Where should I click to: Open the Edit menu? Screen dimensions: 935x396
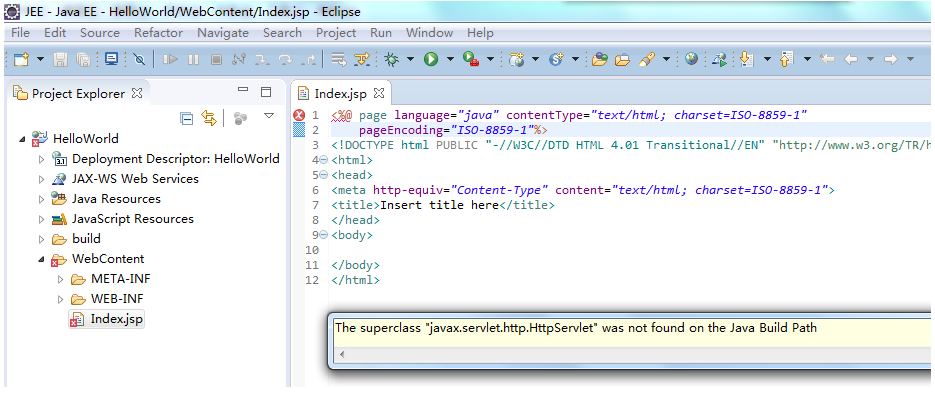(55, 33)
